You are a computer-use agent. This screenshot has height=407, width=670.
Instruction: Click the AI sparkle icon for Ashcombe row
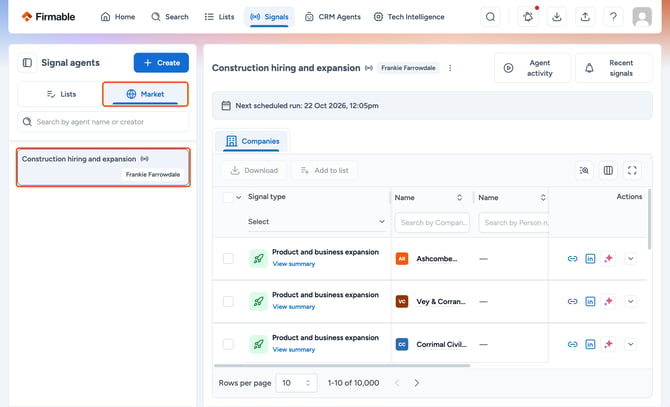[x=608, y=258]
